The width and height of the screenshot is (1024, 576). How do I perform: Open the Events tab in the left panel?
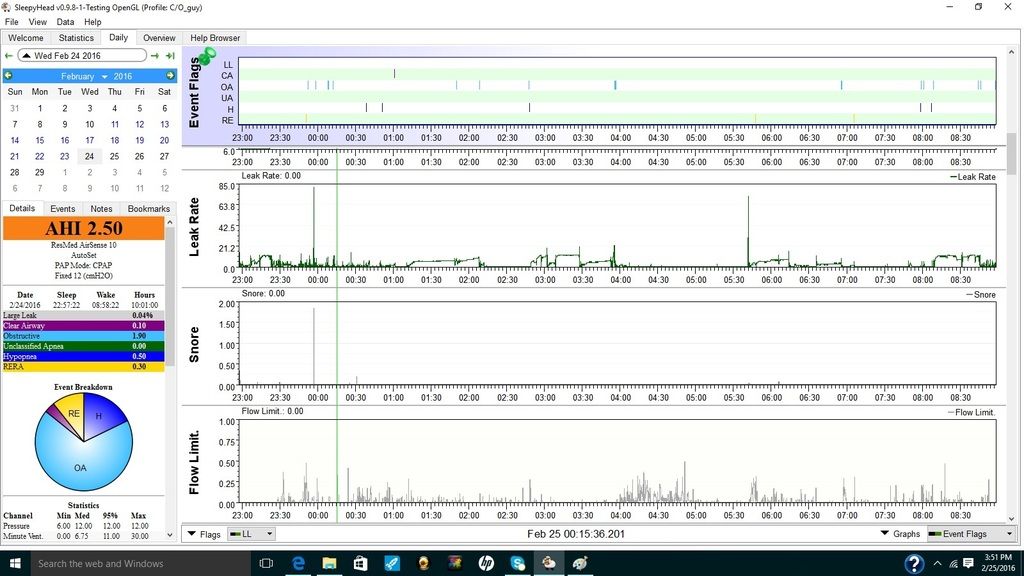(63, 209)
